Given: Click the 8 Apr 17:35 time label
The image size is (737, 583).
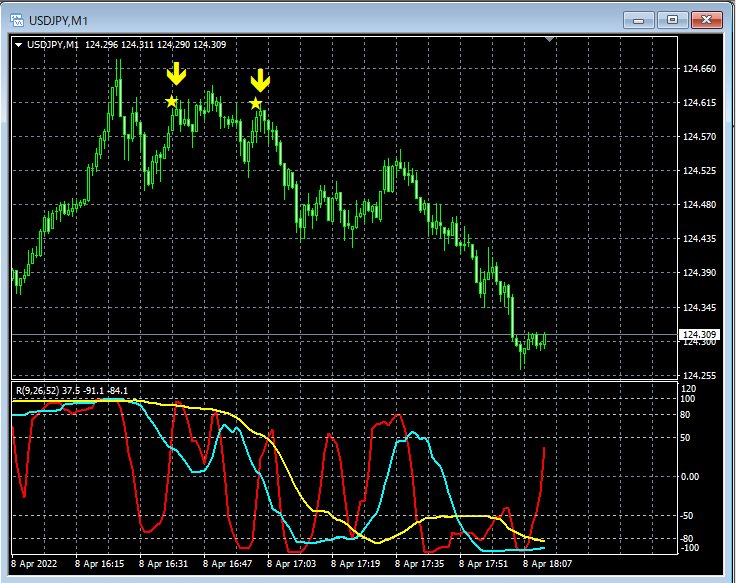Looking at the screenshot, I should (x=419, y=563).
